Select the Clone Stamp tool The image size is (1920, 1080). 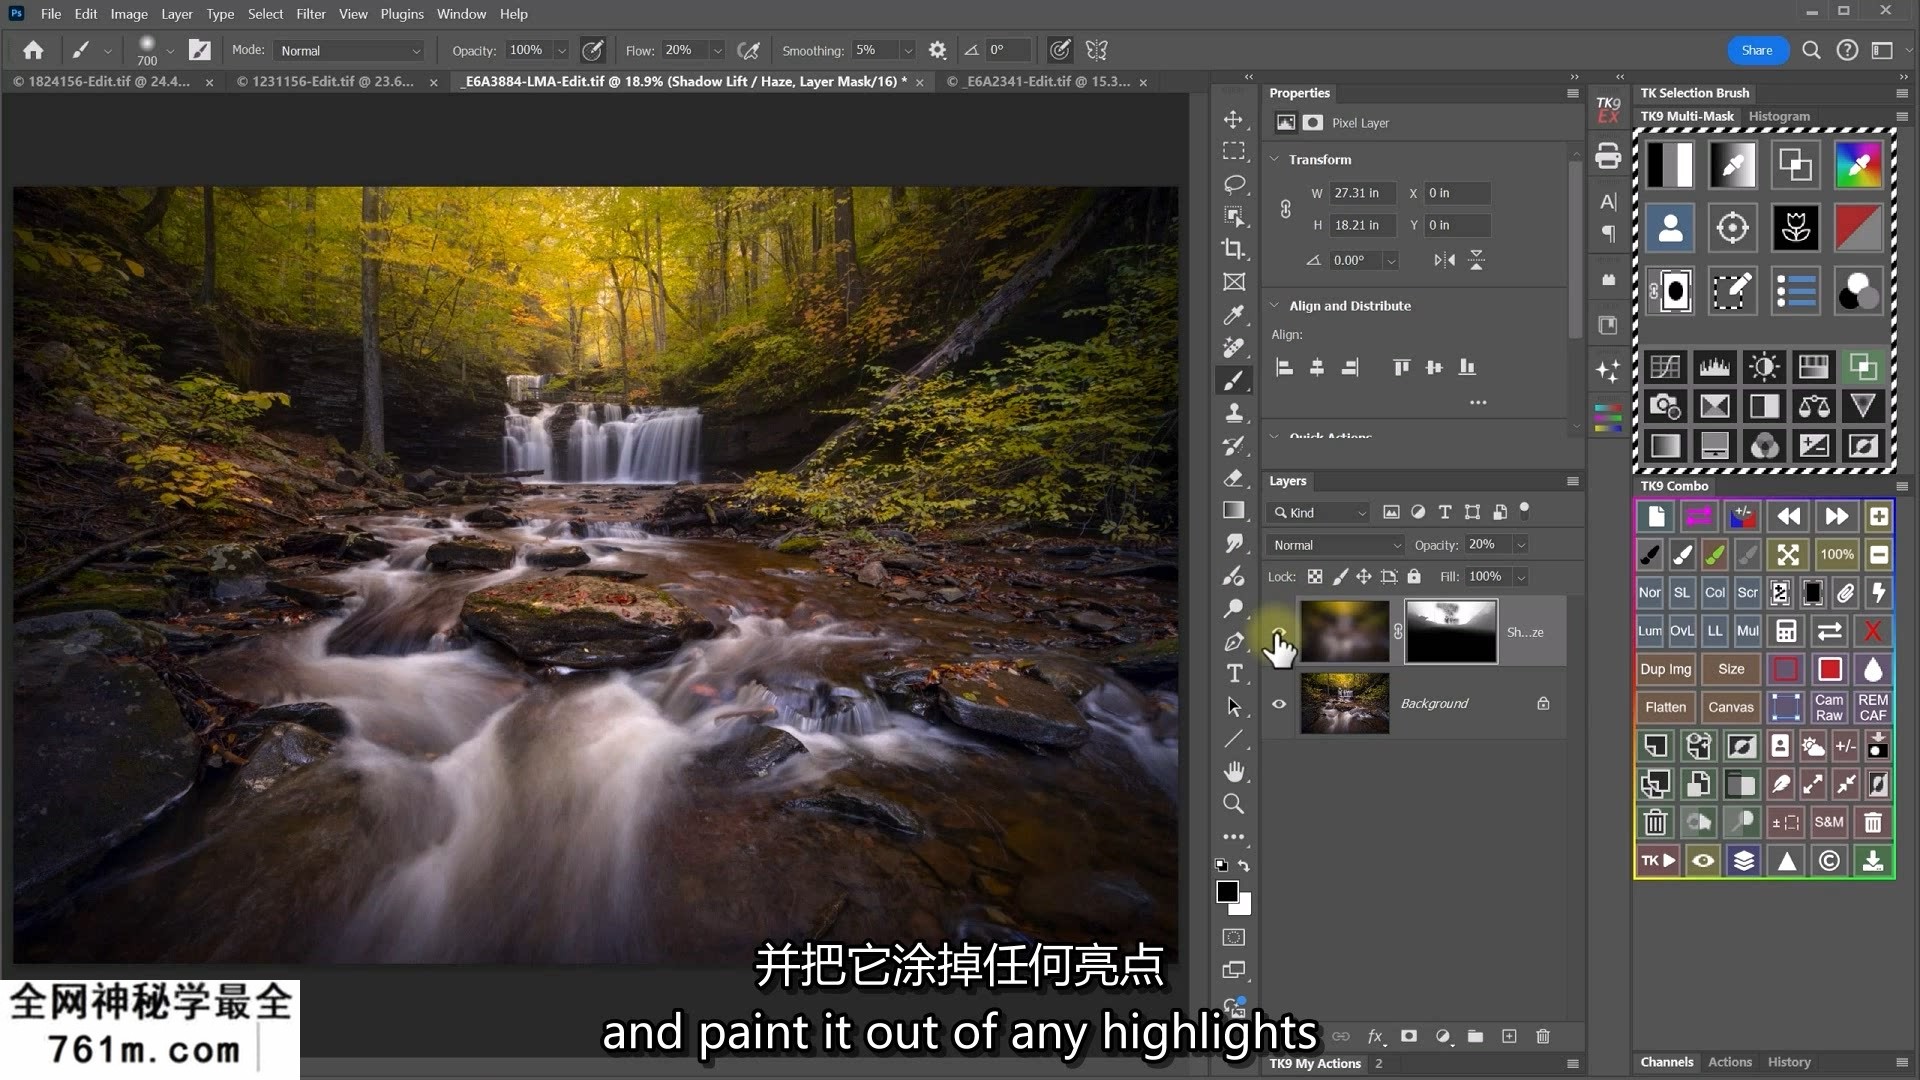[1234, 412]
